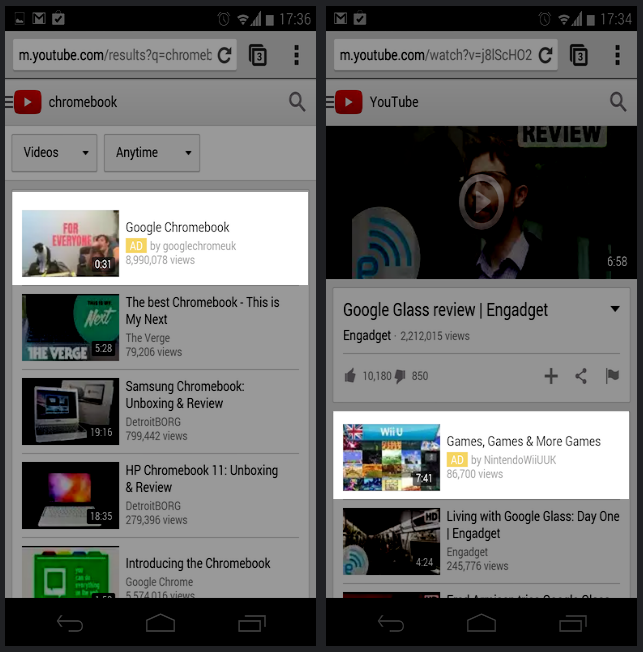Tap Android back button on left phone
This screenshot has height=652, width=643.
tap(70, 624)
